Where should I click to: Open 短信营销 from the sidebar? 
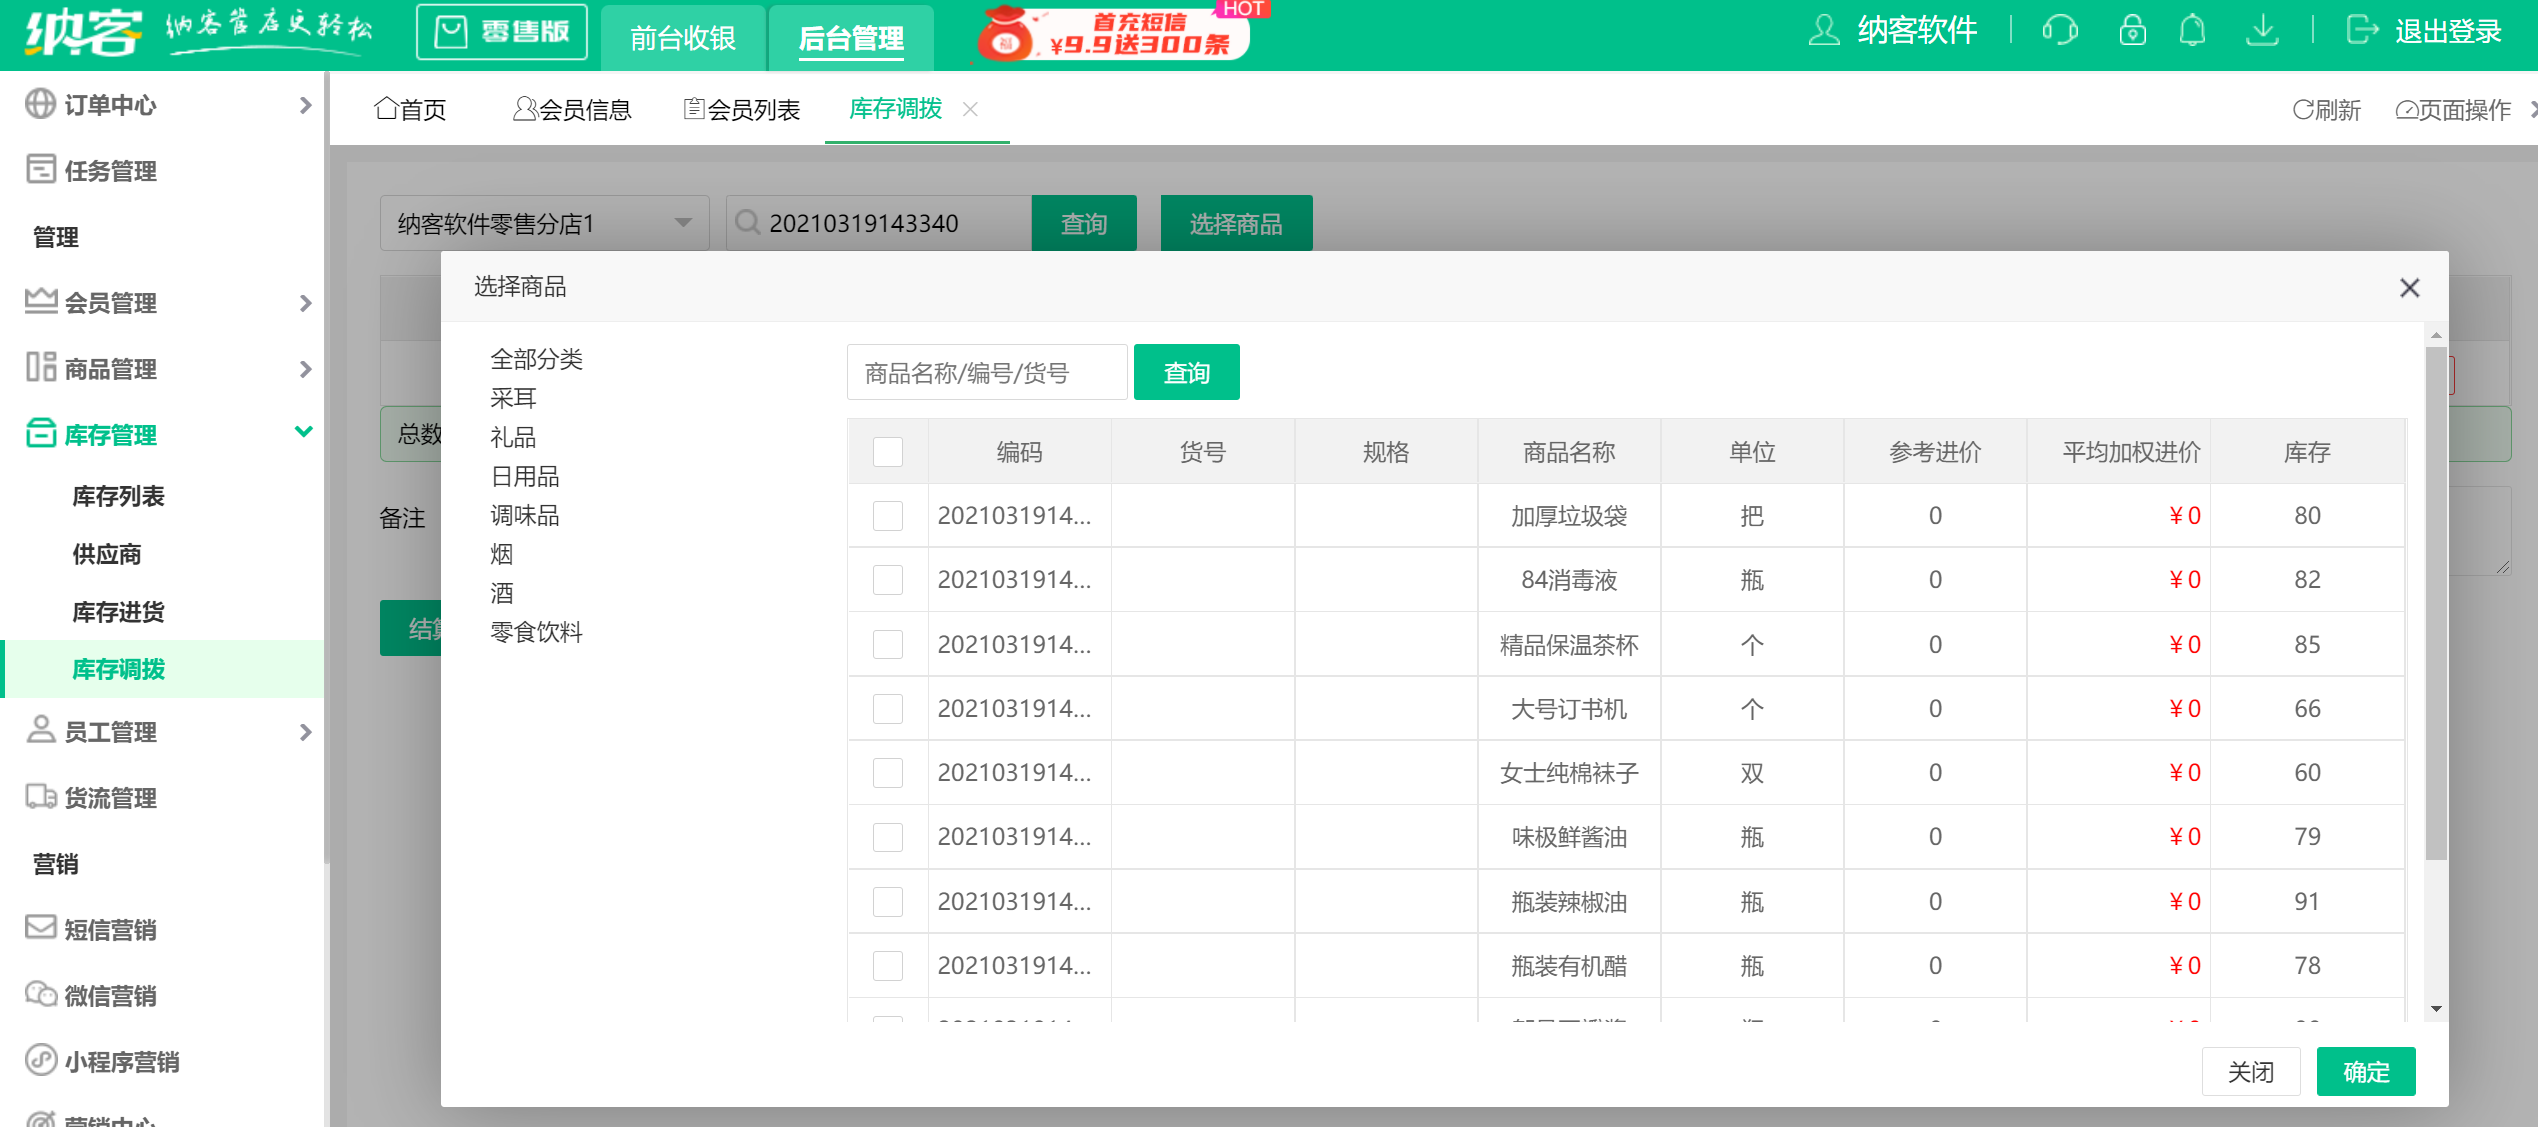pyautogui.click(x=108, y=929)
